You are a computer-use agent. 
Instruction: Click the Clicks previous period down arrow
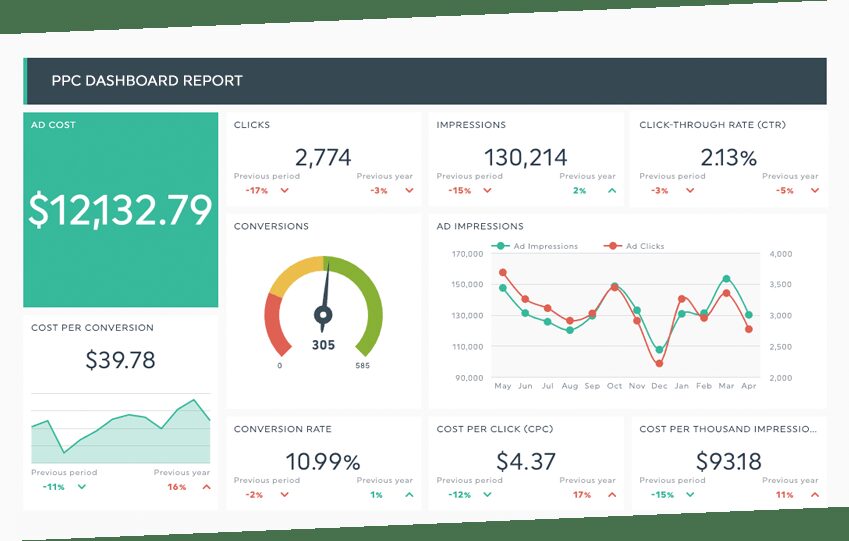pyautogui.click(x=284, y=191)
